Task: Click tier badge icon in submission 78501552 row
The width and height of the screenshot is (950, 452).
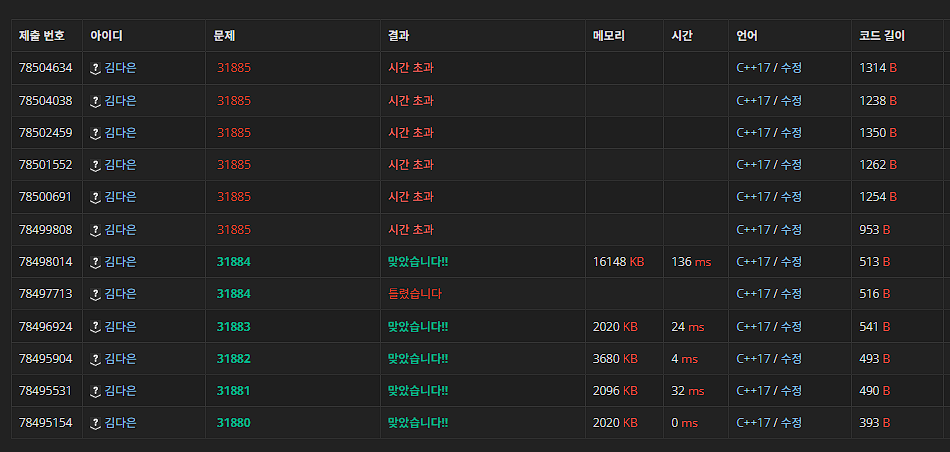Action: [x=95, y=165]
